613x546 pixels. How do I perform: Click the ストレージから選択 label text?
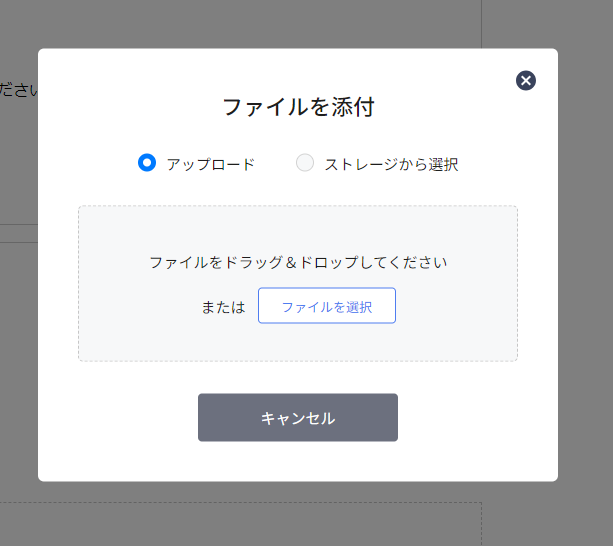point(391,165)
